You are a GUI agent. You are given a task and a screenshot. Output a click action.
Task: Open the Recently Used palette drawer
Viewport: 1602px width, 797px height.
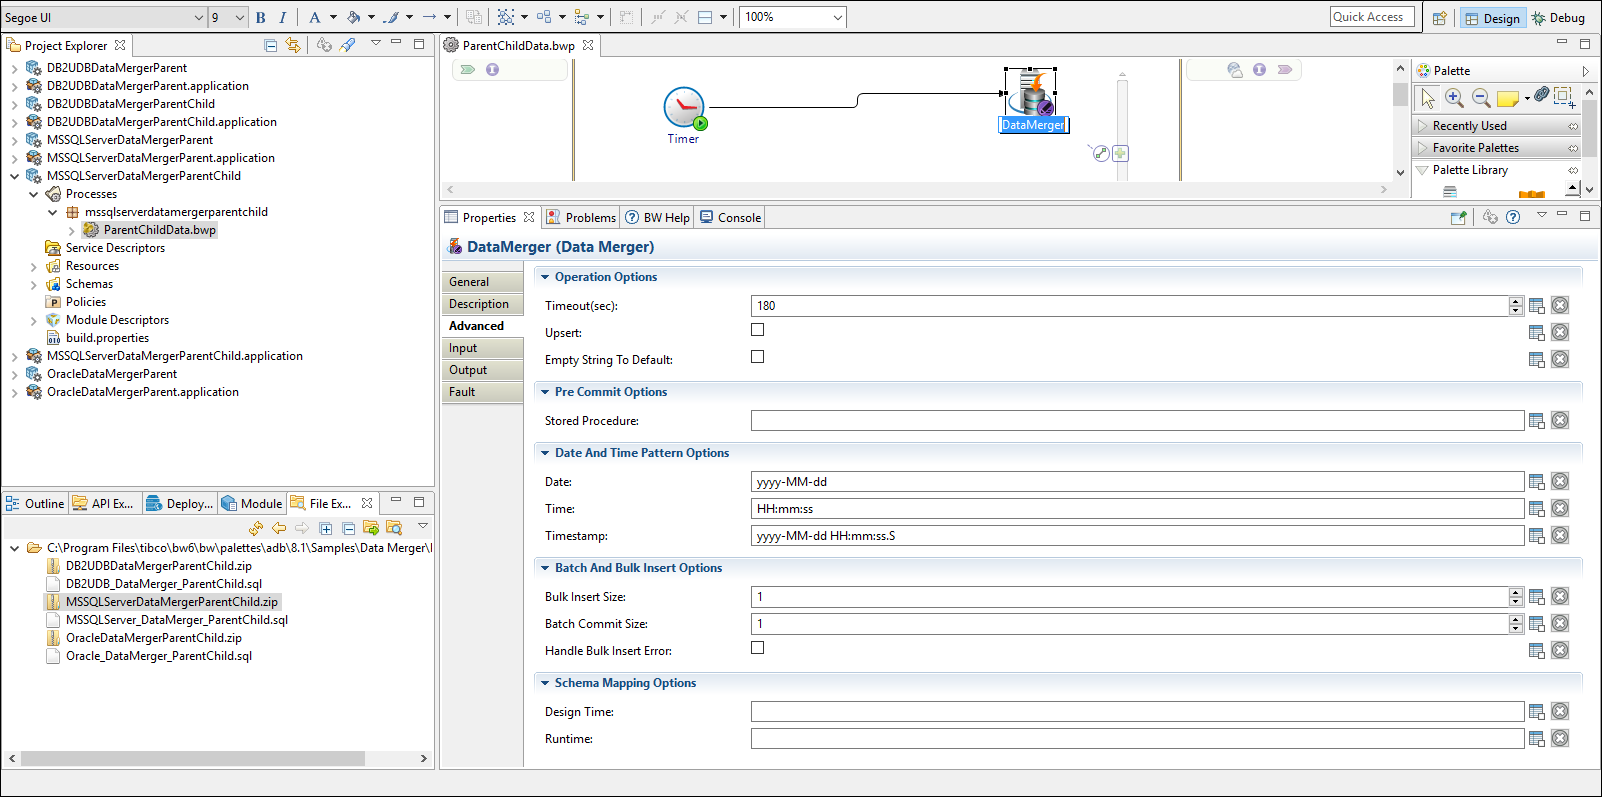point(1469,126)
